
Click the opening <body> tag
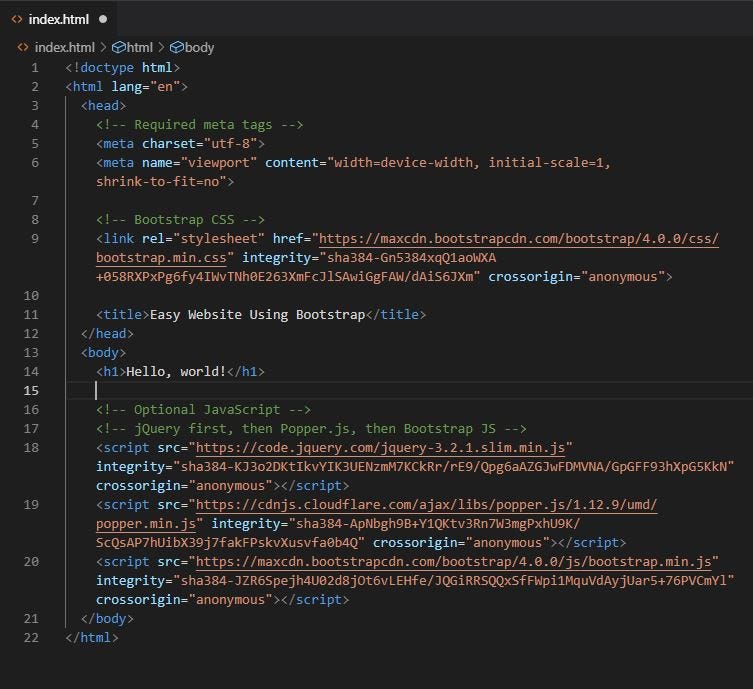pyautogui.click(x=103, y=353)
